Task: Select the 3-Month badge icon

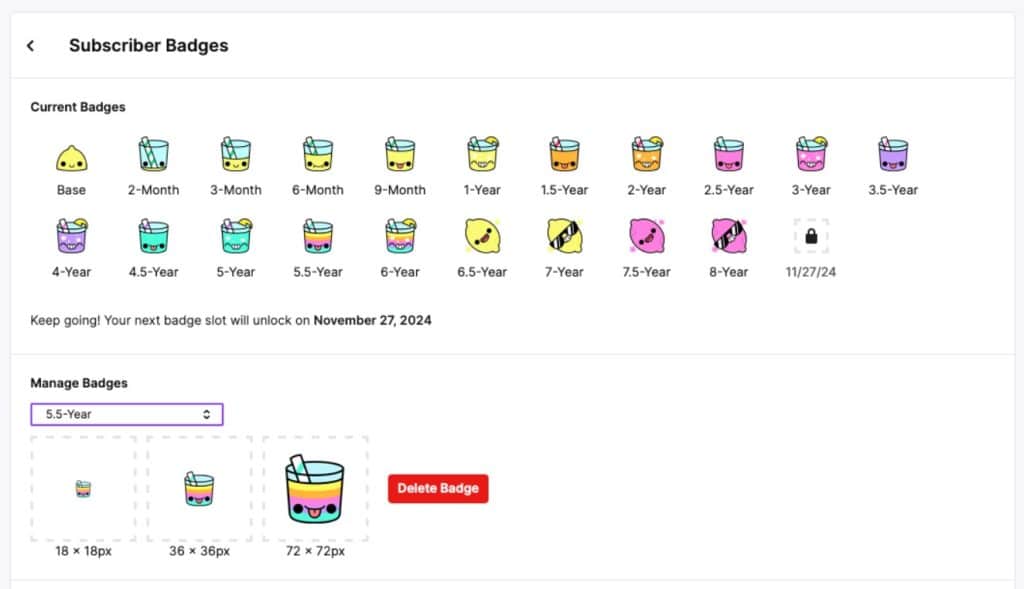Action: point(234,155)
